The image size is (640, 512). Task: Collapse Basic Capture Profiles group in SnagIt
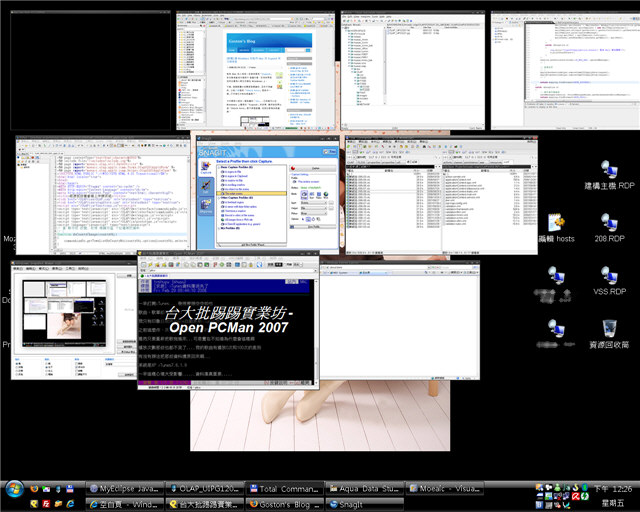[218, 167]
